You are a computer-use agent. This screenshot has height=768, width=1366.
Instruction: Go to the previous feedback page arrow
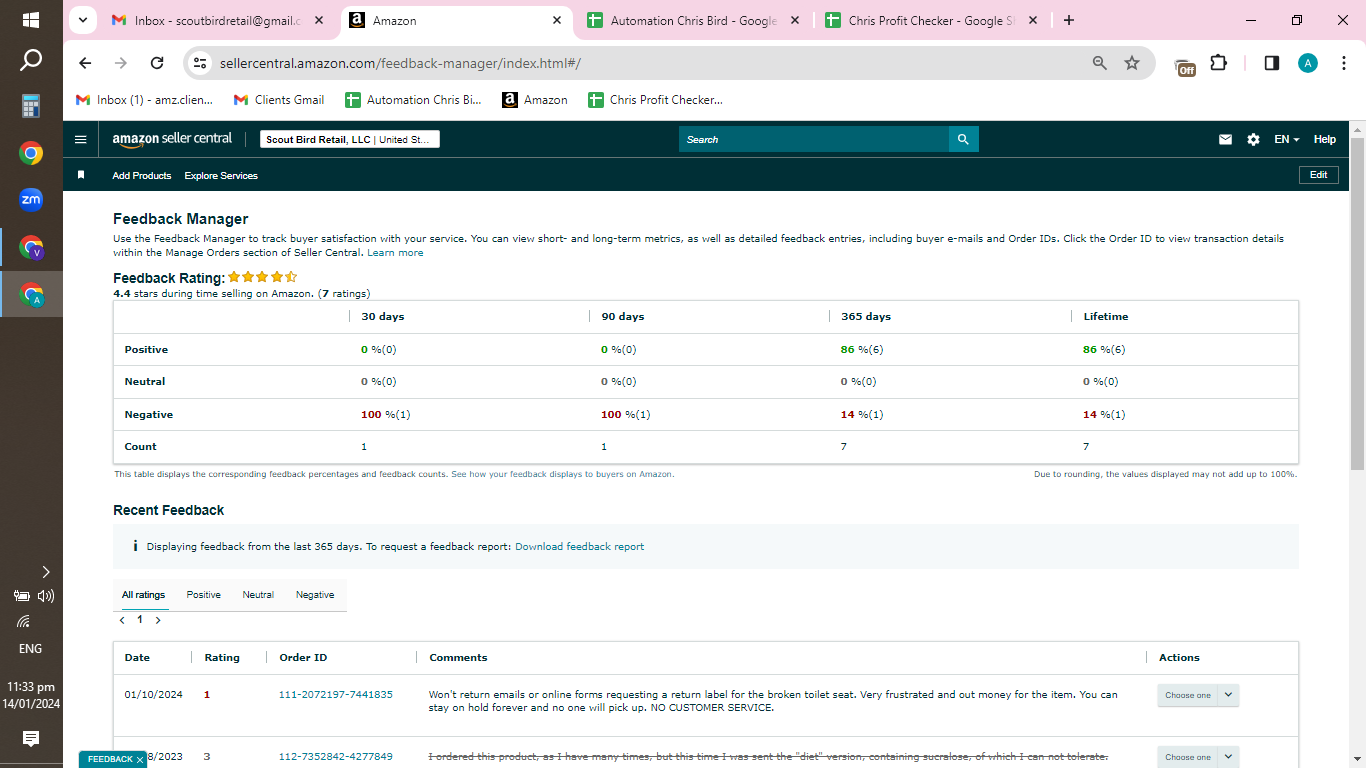point(122,620)
